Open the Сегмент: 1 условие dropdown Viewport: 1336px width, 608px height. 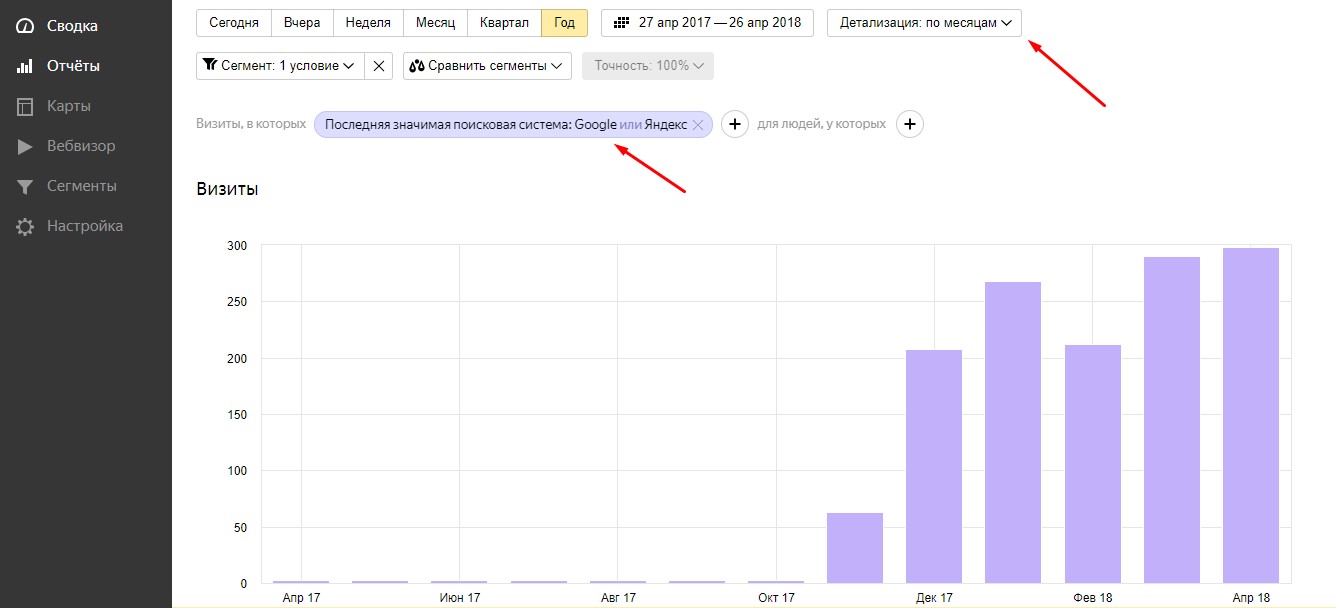point(280,66)
